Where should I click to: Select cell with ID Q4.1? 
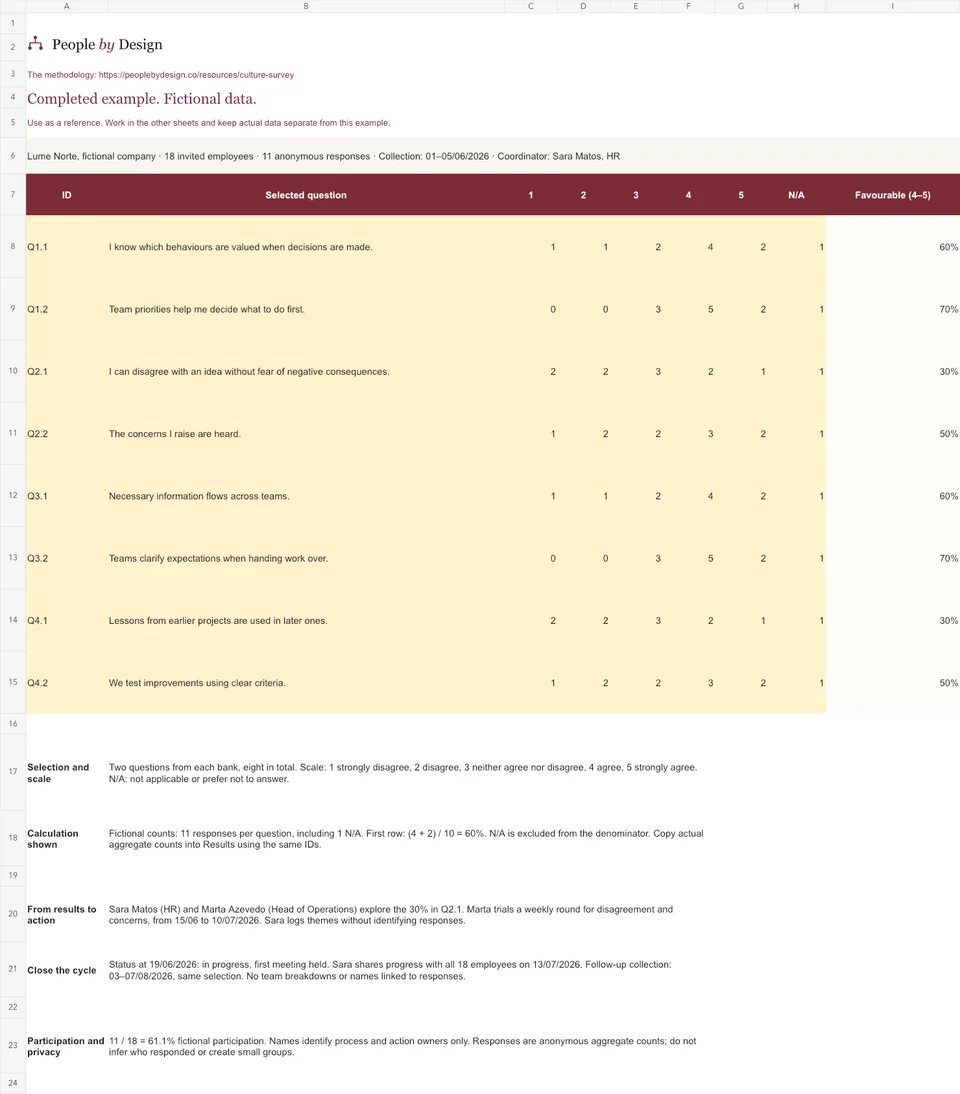click(66, 620)
